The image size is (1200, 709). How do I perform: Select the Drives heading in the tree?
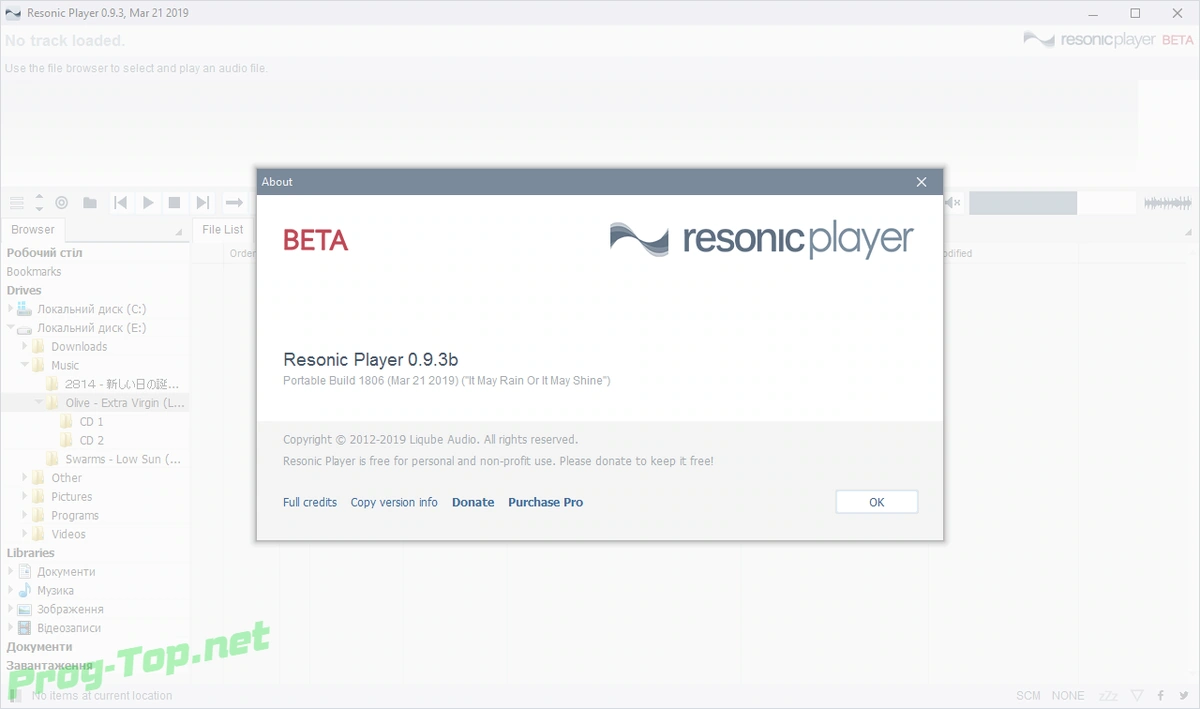tap(24, 290)
